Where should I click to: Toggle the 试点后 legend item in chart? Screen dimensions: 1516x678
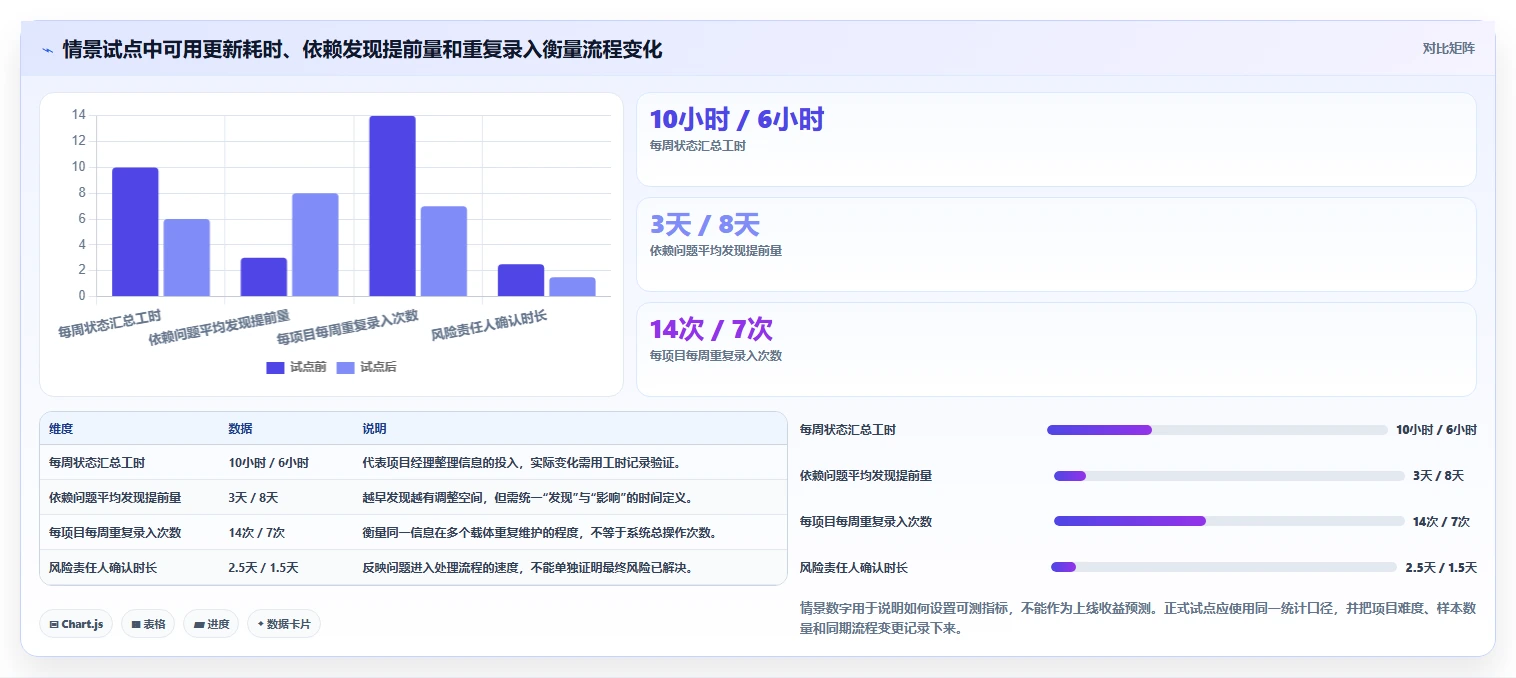click(366, 367)
